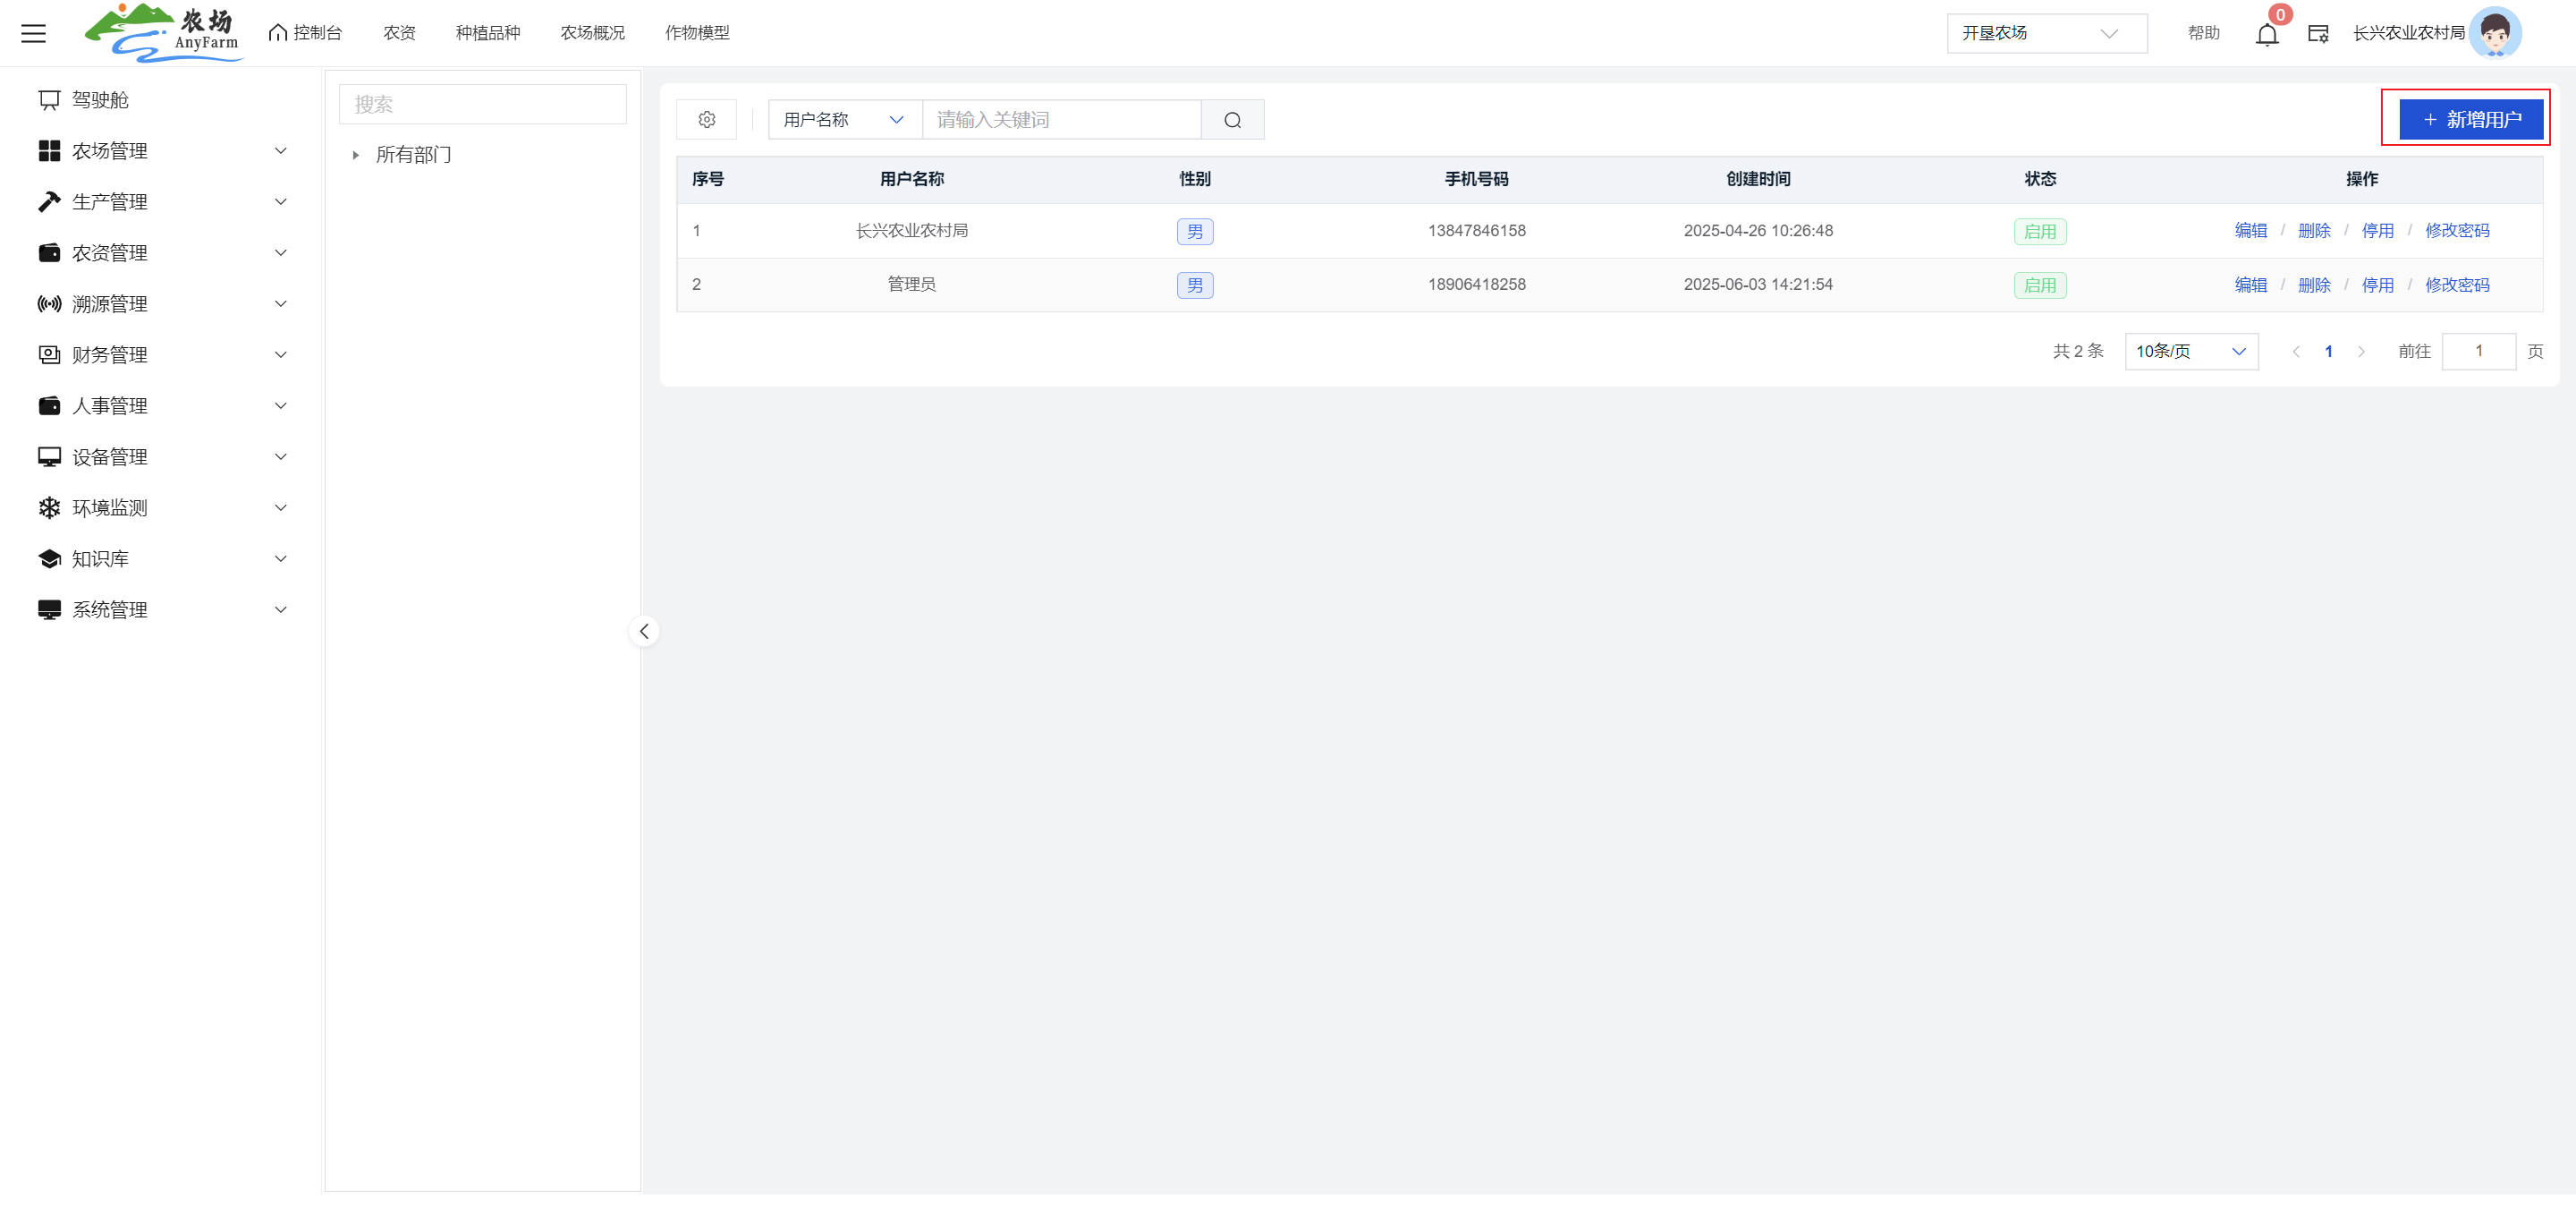The image size is (2576, 1208).
Task: Open the 10条/页 page size dropdown
Action: pyautogui.click(x=2190, y=352)
